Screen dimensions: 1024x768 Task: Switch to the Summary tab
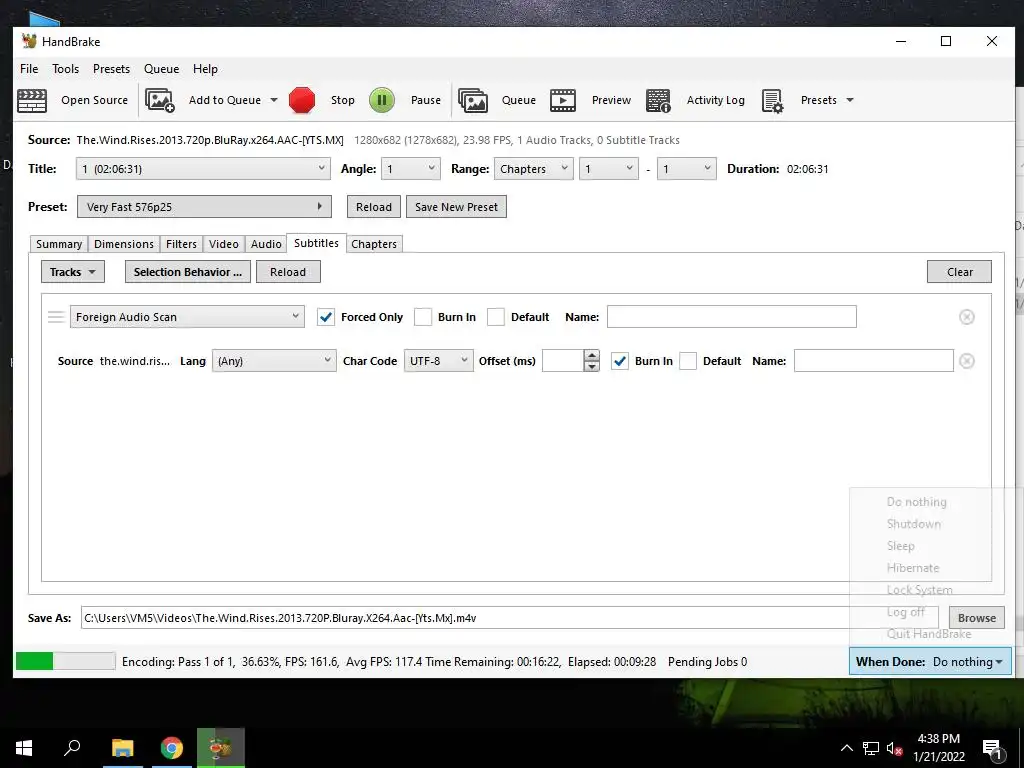coord(59,244)
